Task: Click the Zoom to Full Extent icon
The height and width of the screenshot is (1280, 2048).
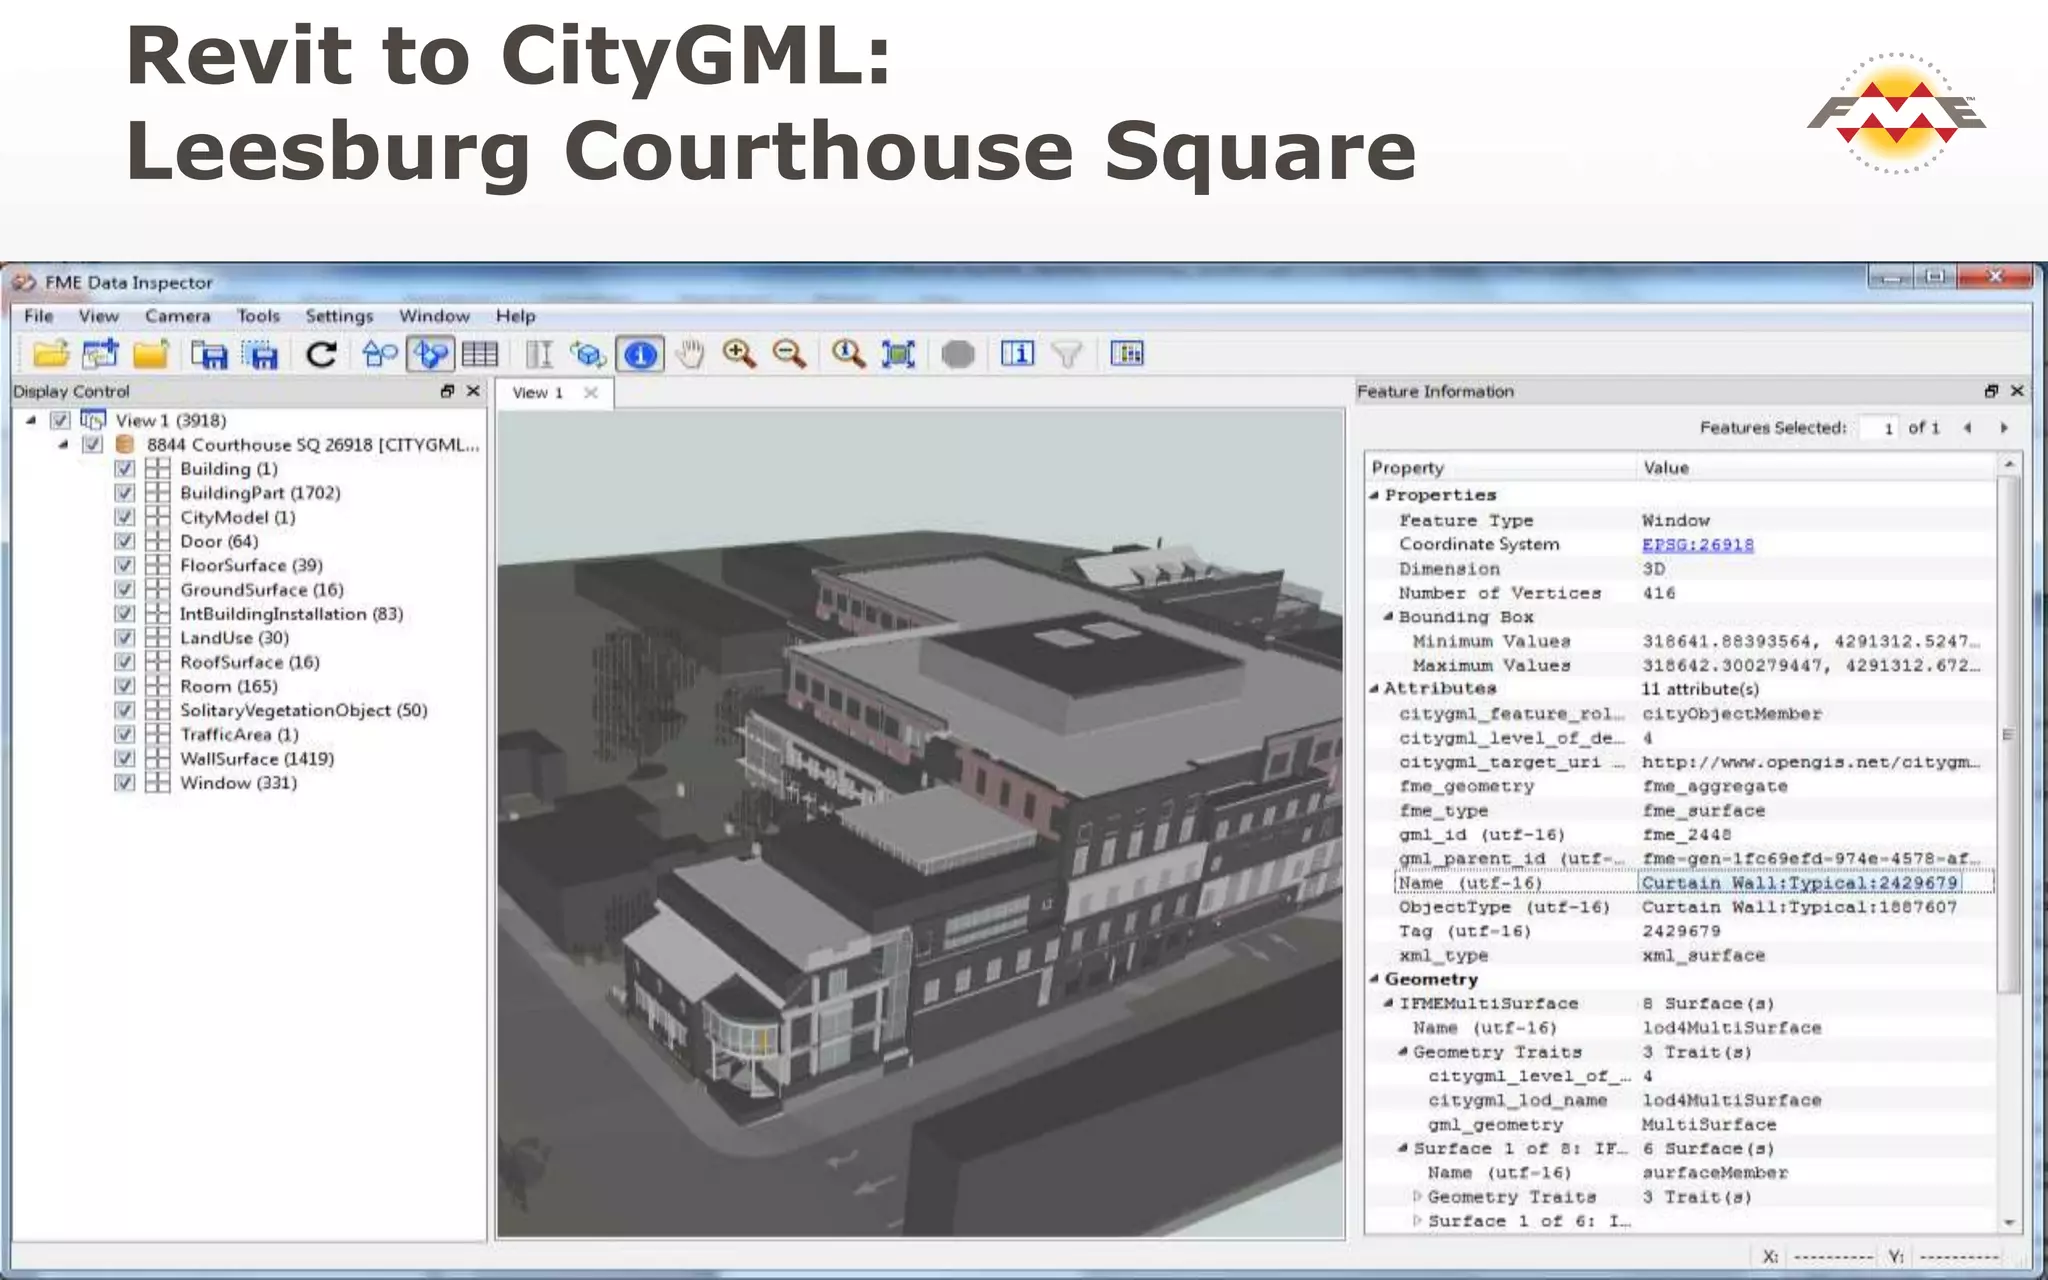Action: 898,354
